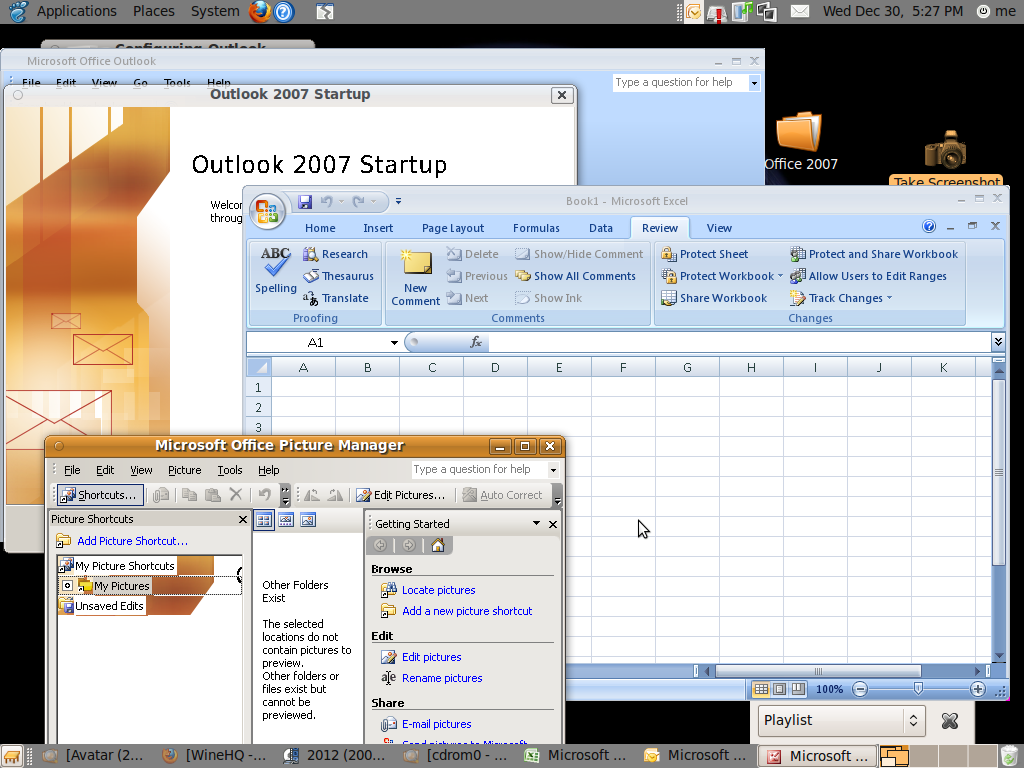Open the Picture menu in Picture Manager
The height and width of the screenshot is (768, 1024).
pos(184,470)
